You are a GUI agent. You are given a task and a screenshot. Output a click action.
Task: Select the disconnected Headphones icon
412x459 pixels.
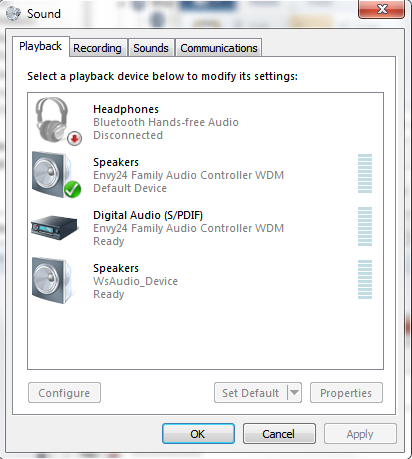tap(57, 121)
